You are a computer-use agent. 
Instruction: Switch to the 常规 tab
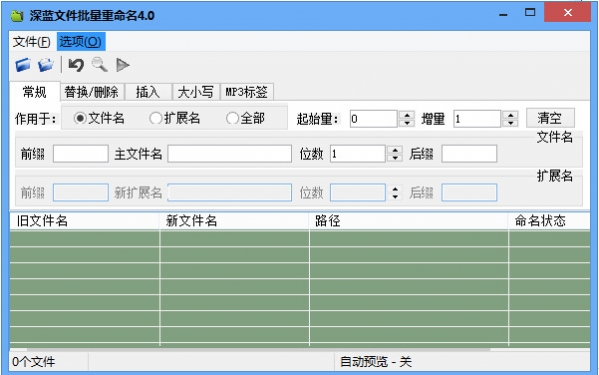34,92
